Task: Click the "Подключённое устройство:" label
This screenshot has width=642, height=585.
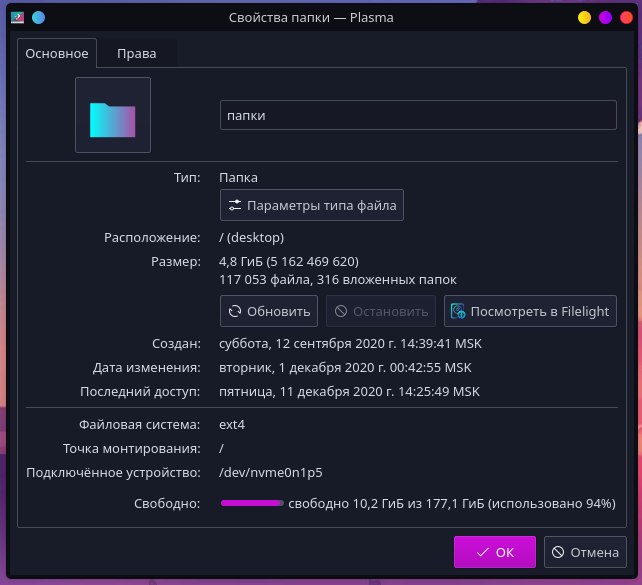Action: pos(113,473)
